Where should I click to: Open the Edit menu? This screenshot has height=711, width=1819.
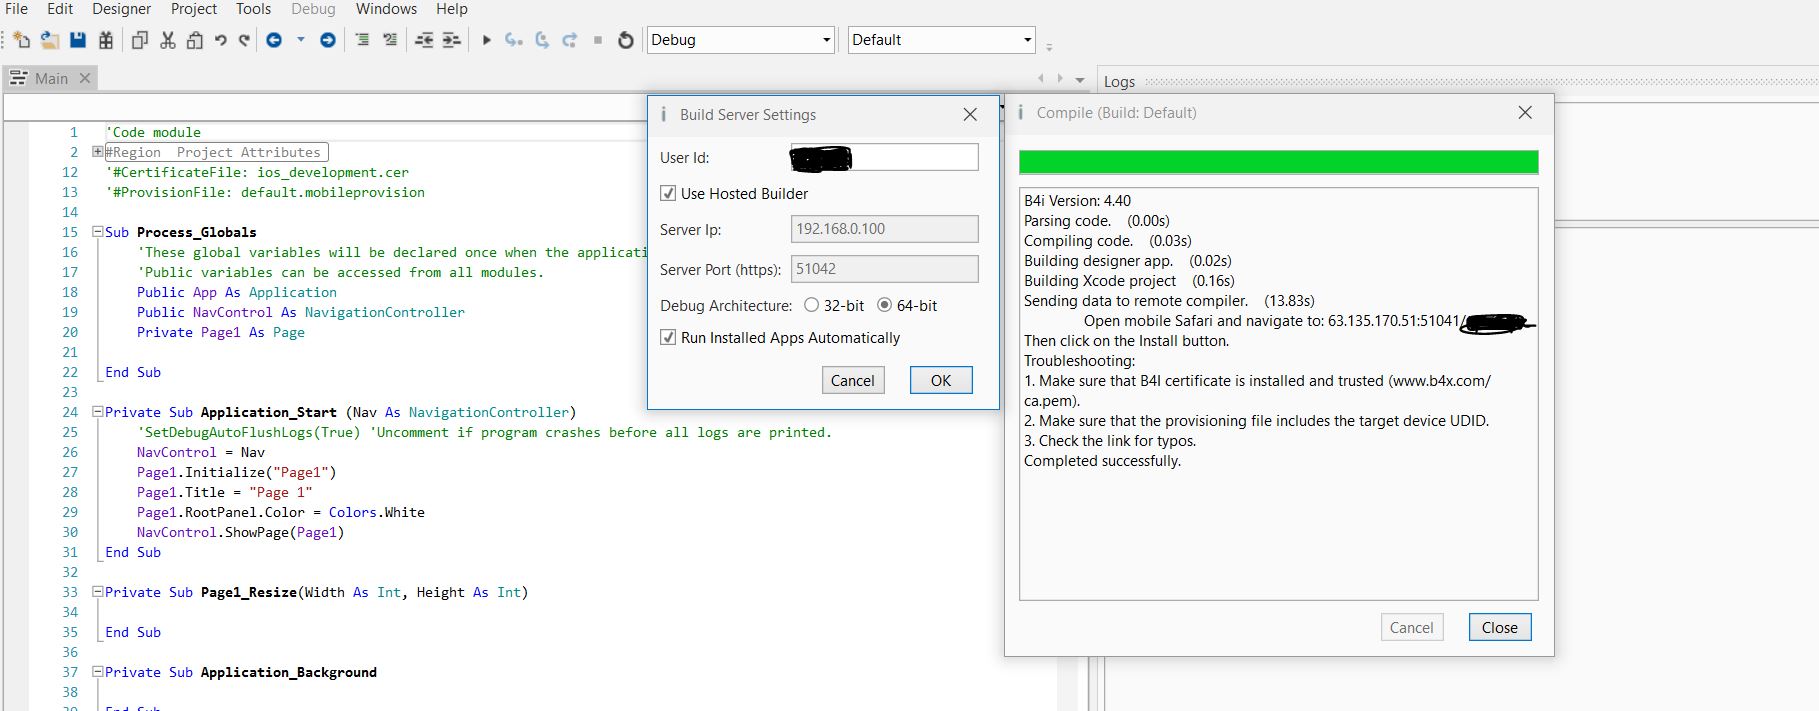pos(60,9)
